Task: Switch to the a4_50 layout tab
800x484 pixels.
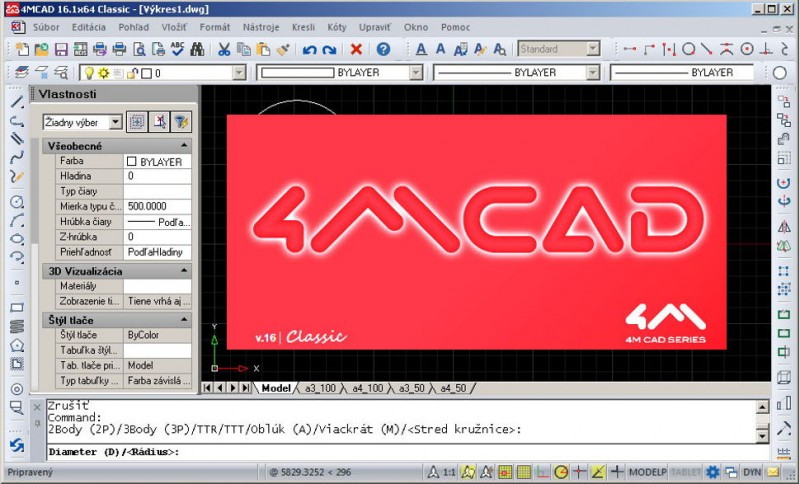Action: click(453, 388)
